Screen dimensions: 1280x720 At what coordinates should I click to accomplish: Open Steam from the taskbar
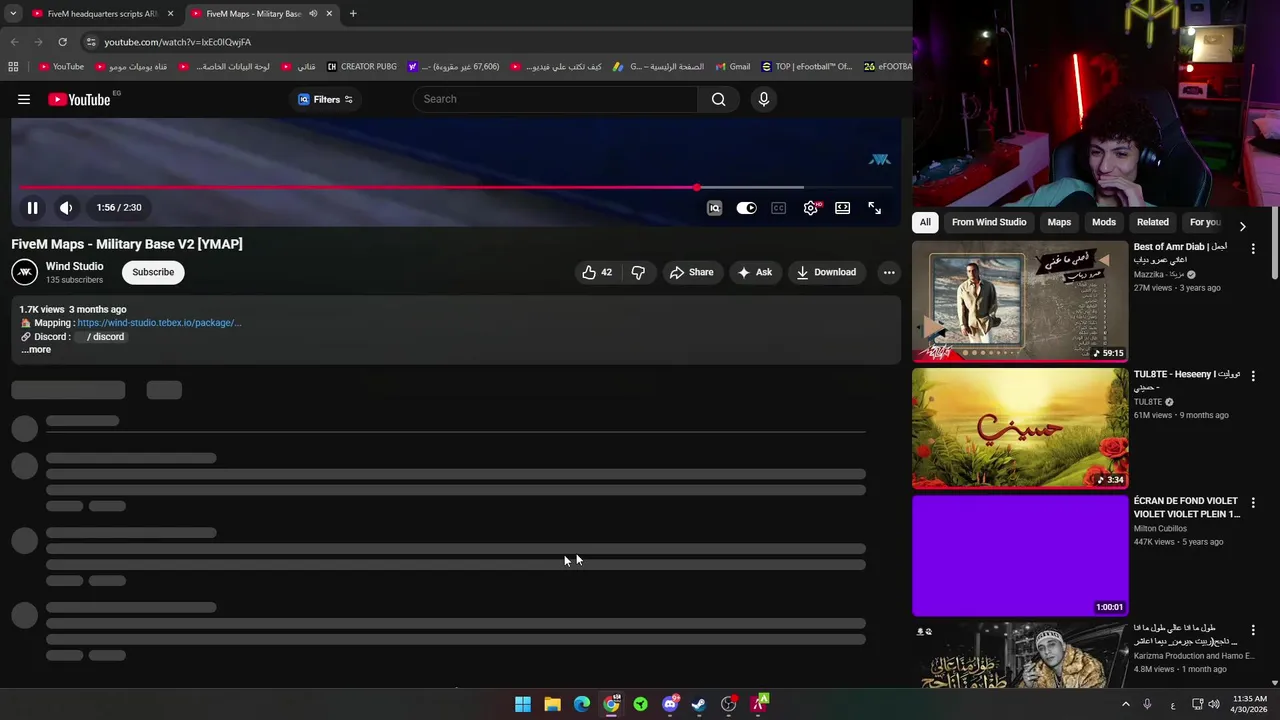(699, 704)
